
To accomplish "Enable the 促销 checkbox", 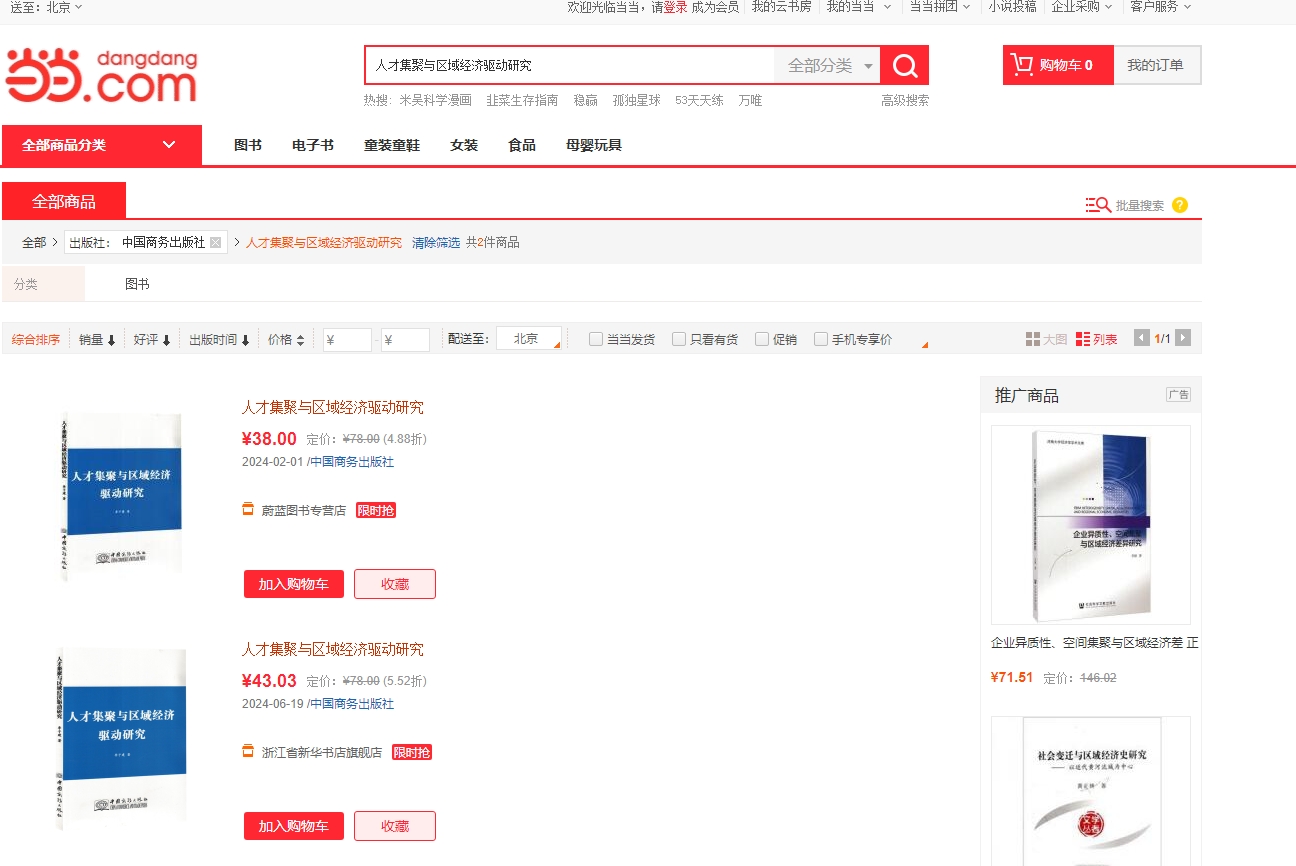I will point(762,339).
